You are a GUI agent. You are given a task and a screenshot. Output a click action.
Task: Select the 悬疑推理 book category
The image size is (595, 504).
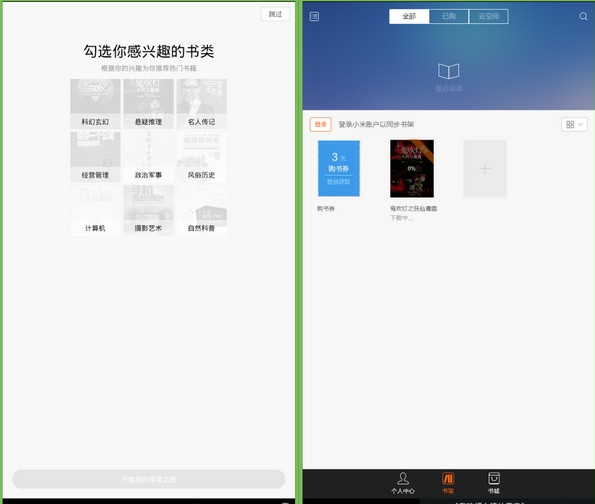[148, 104]
